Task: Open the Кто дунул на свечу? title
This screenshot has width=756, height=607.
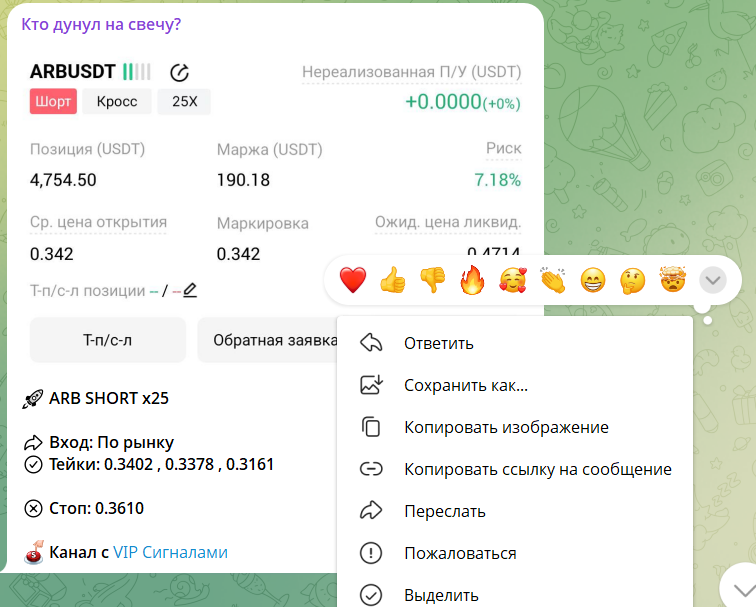Action: tap(101, 24)
